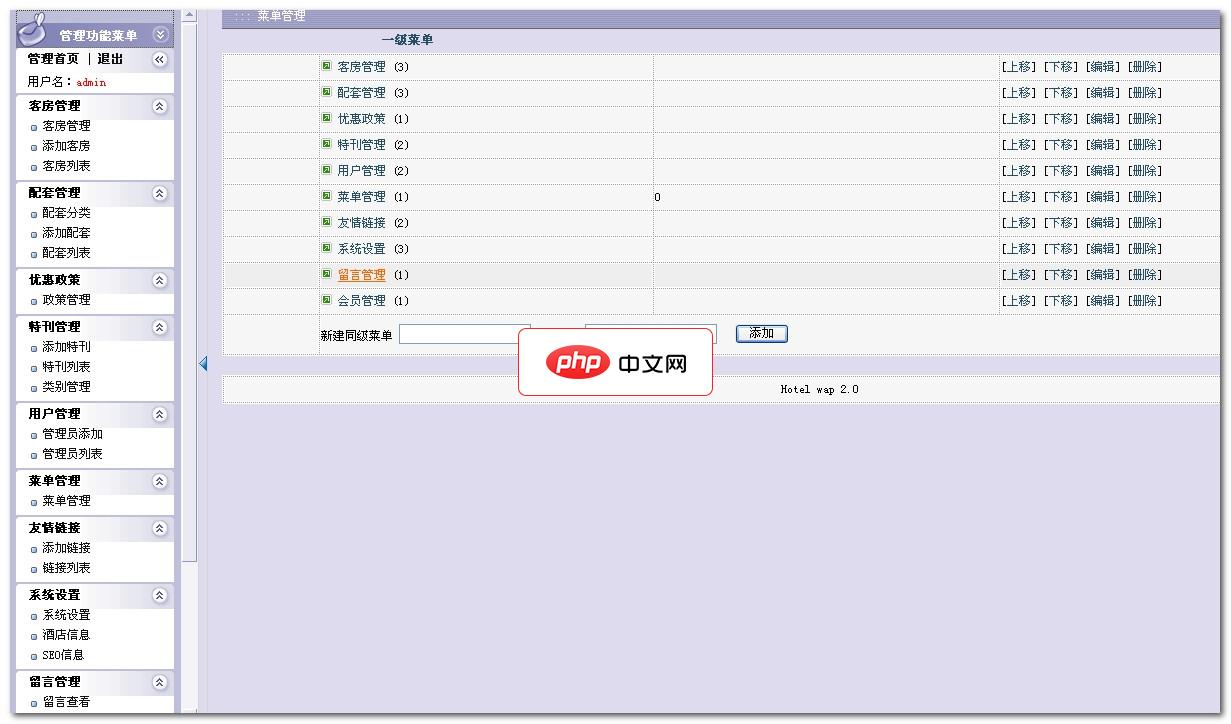Collapse the 管理功能菜单 header chevron
The width and height of the screenshot is (1231, 724).
[x=160, y=35]
